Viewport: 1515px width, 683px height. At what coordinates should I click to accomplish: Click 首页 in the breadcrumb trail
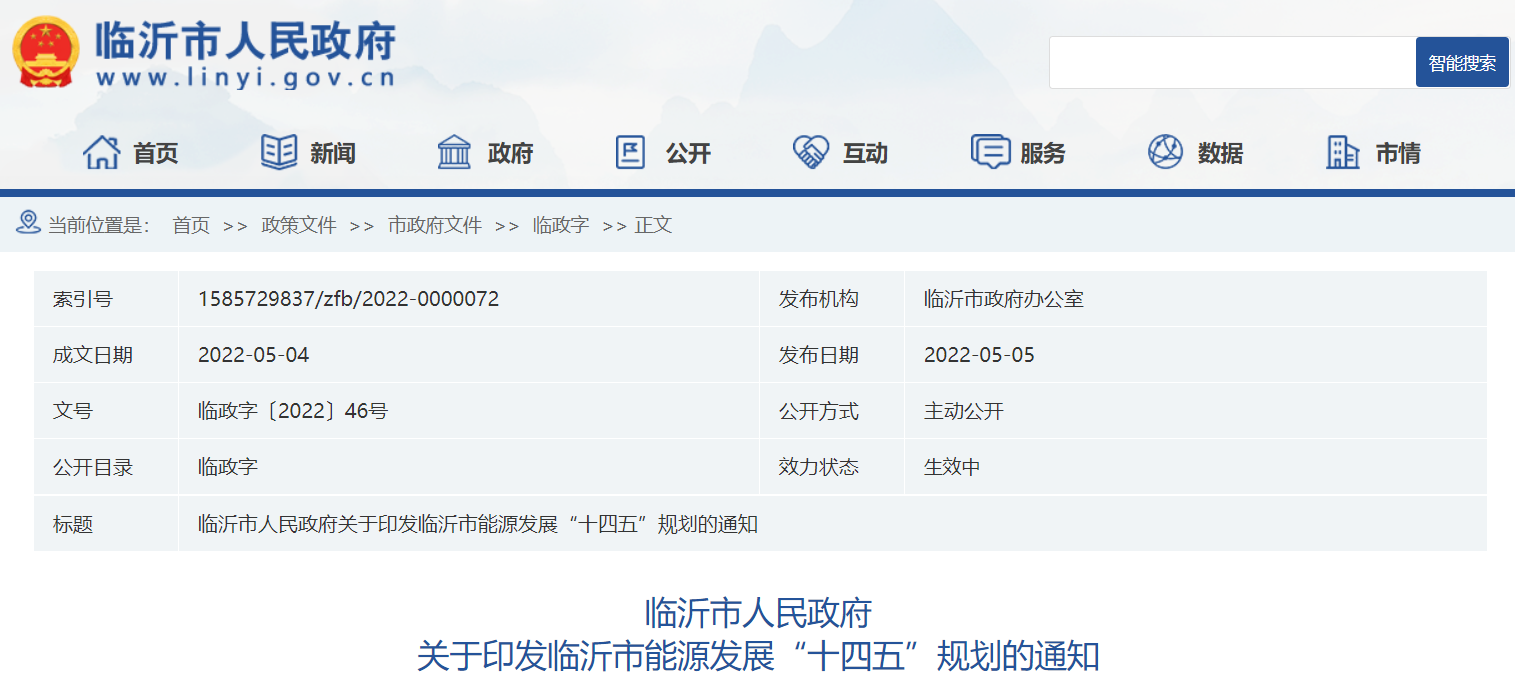pyautogui.click(x=192, y=226)
